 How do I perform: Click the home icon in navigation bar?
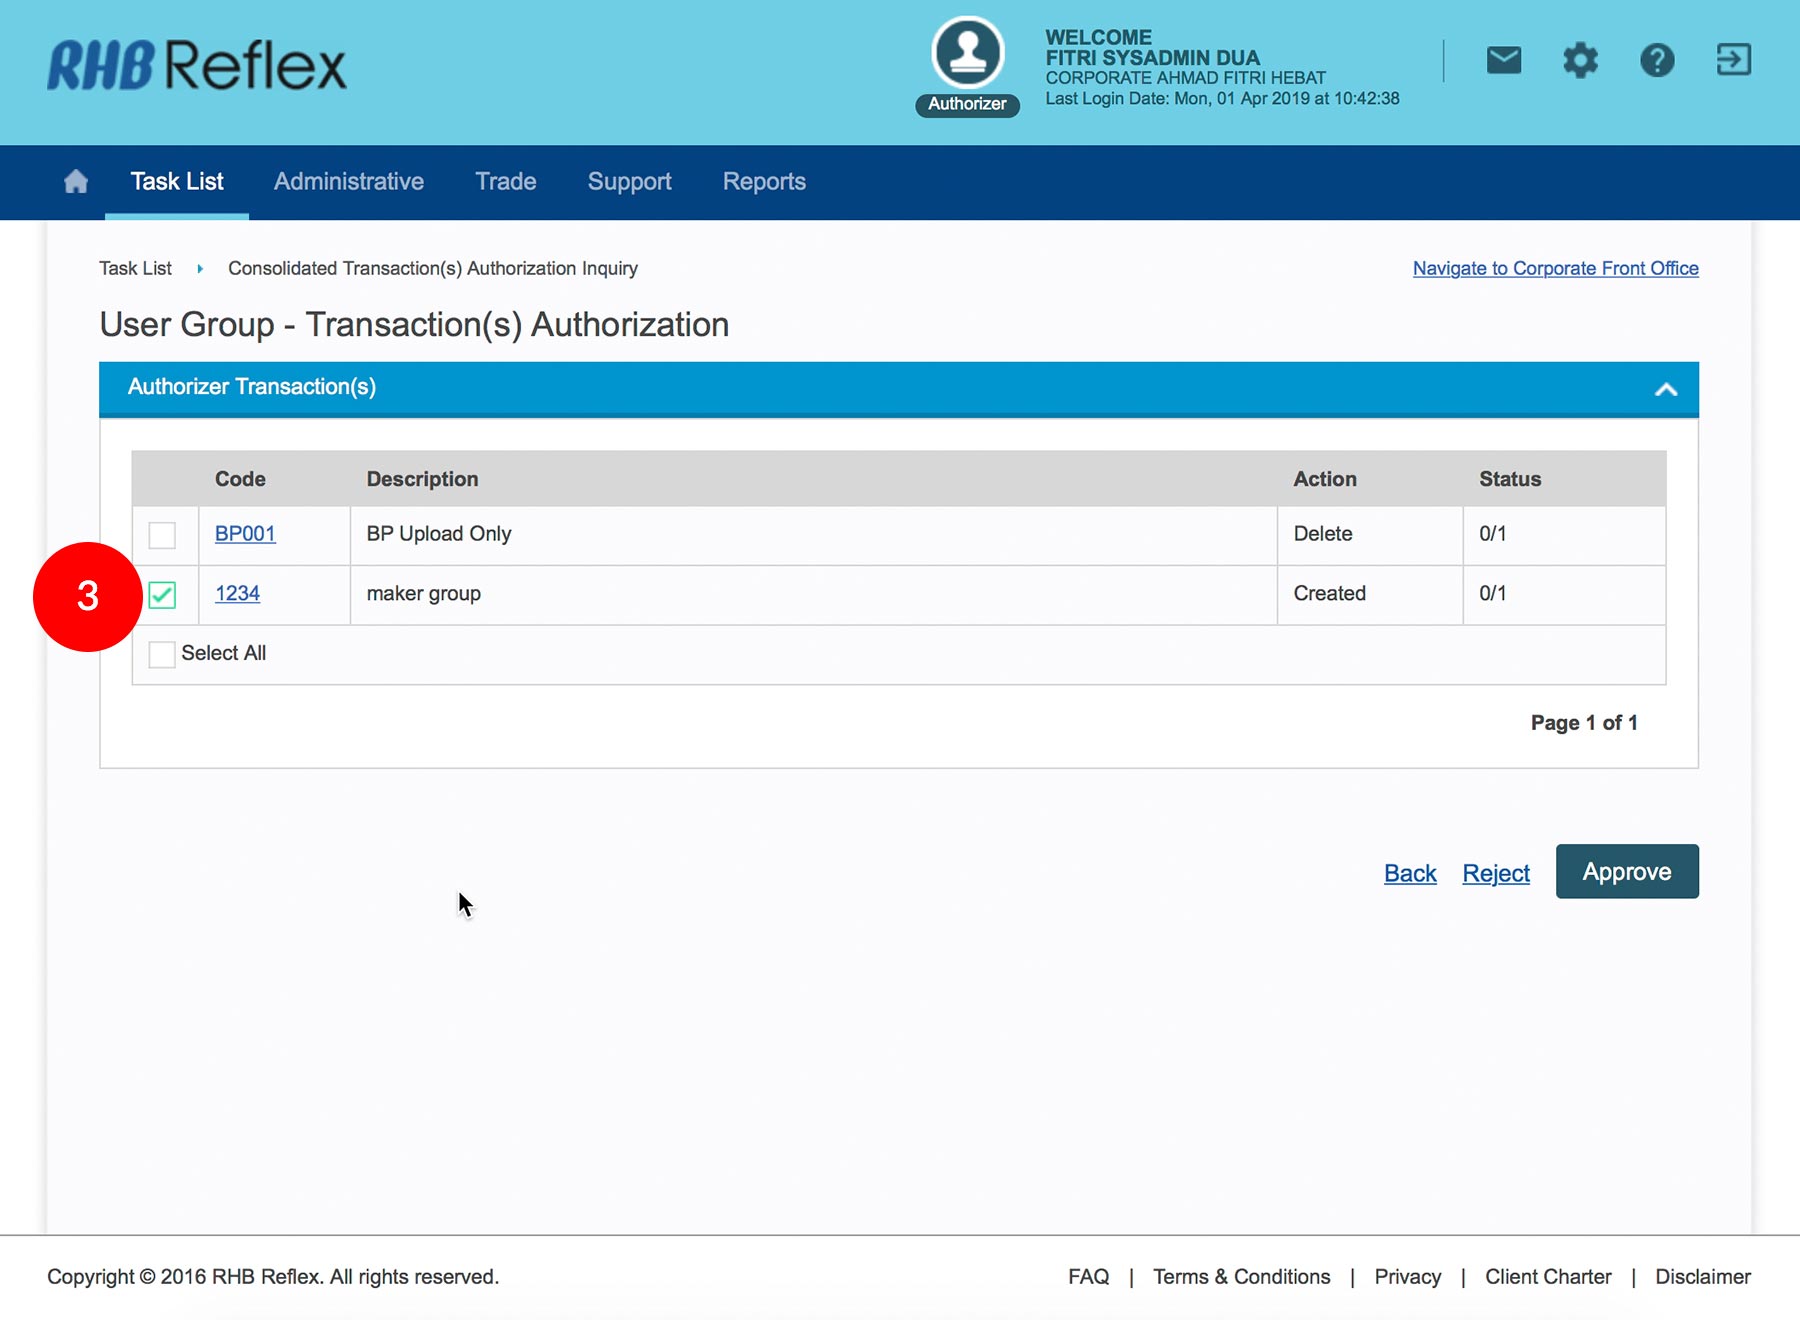pos(76,181)
